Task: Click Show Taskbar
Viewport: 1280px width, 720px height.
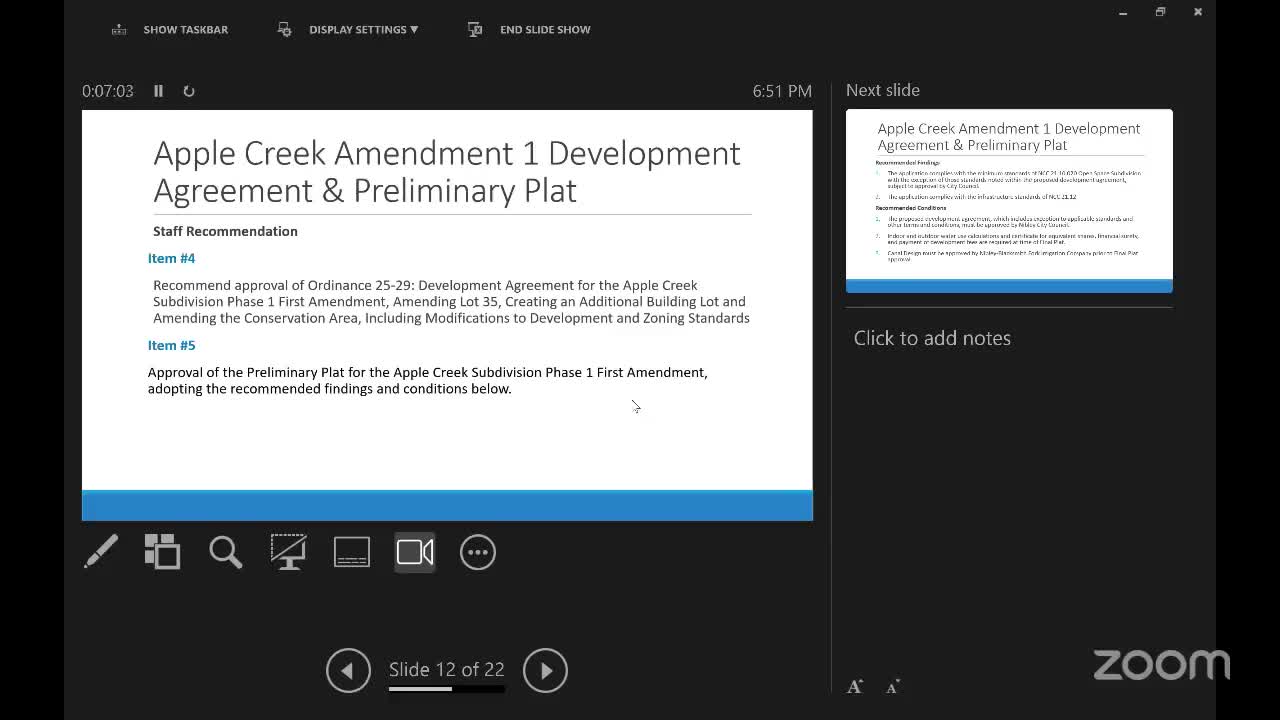Action: [171, 30]
